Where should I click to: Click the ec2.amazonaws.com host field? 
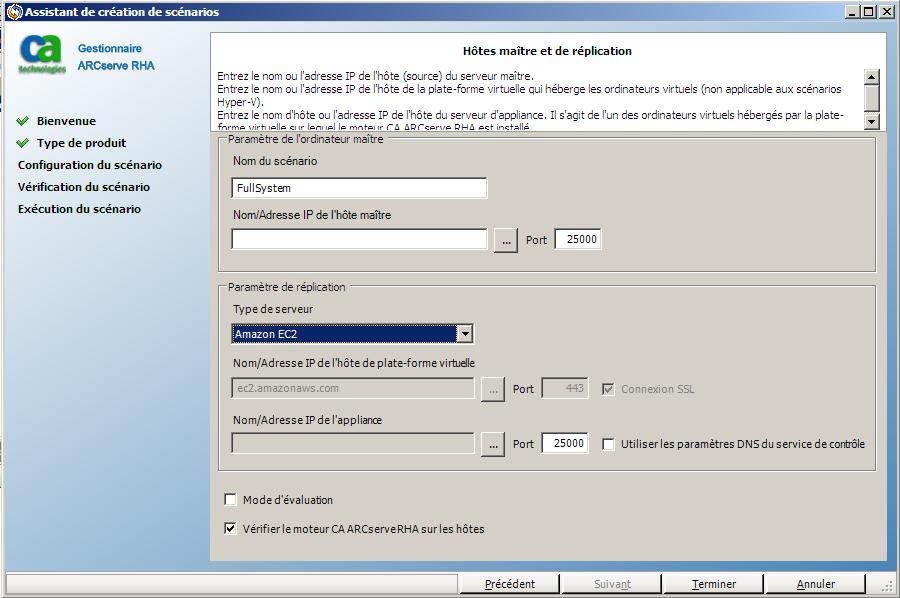[x=353, y=388]
